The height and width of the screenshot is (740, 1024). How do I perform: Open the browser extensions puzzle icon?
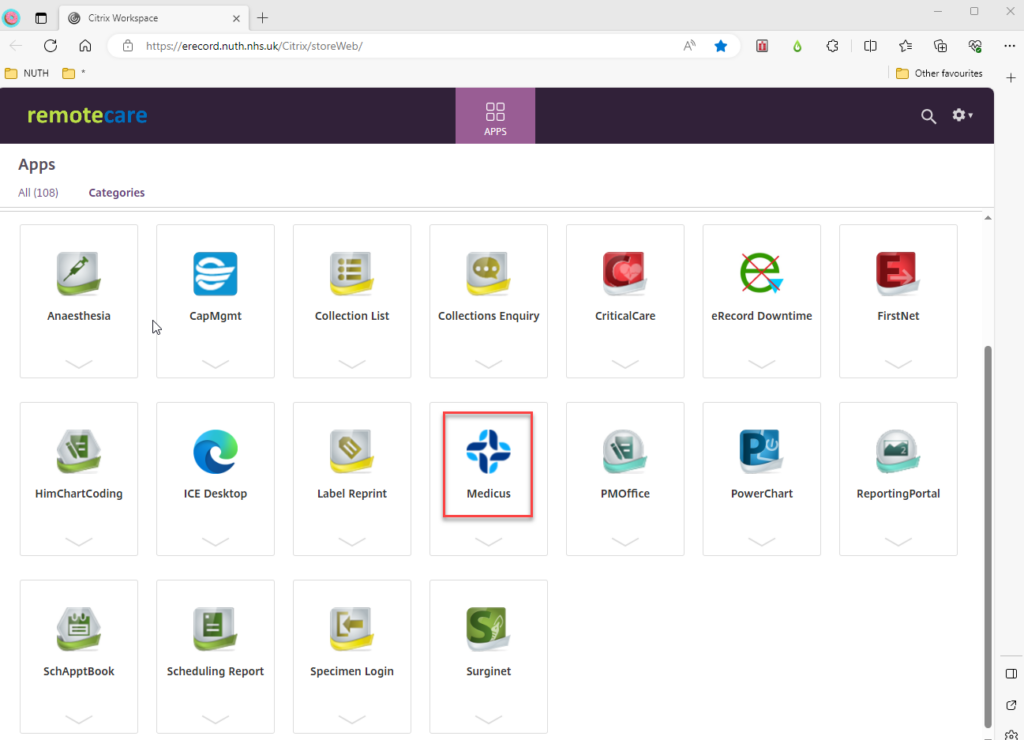point(832,46)
